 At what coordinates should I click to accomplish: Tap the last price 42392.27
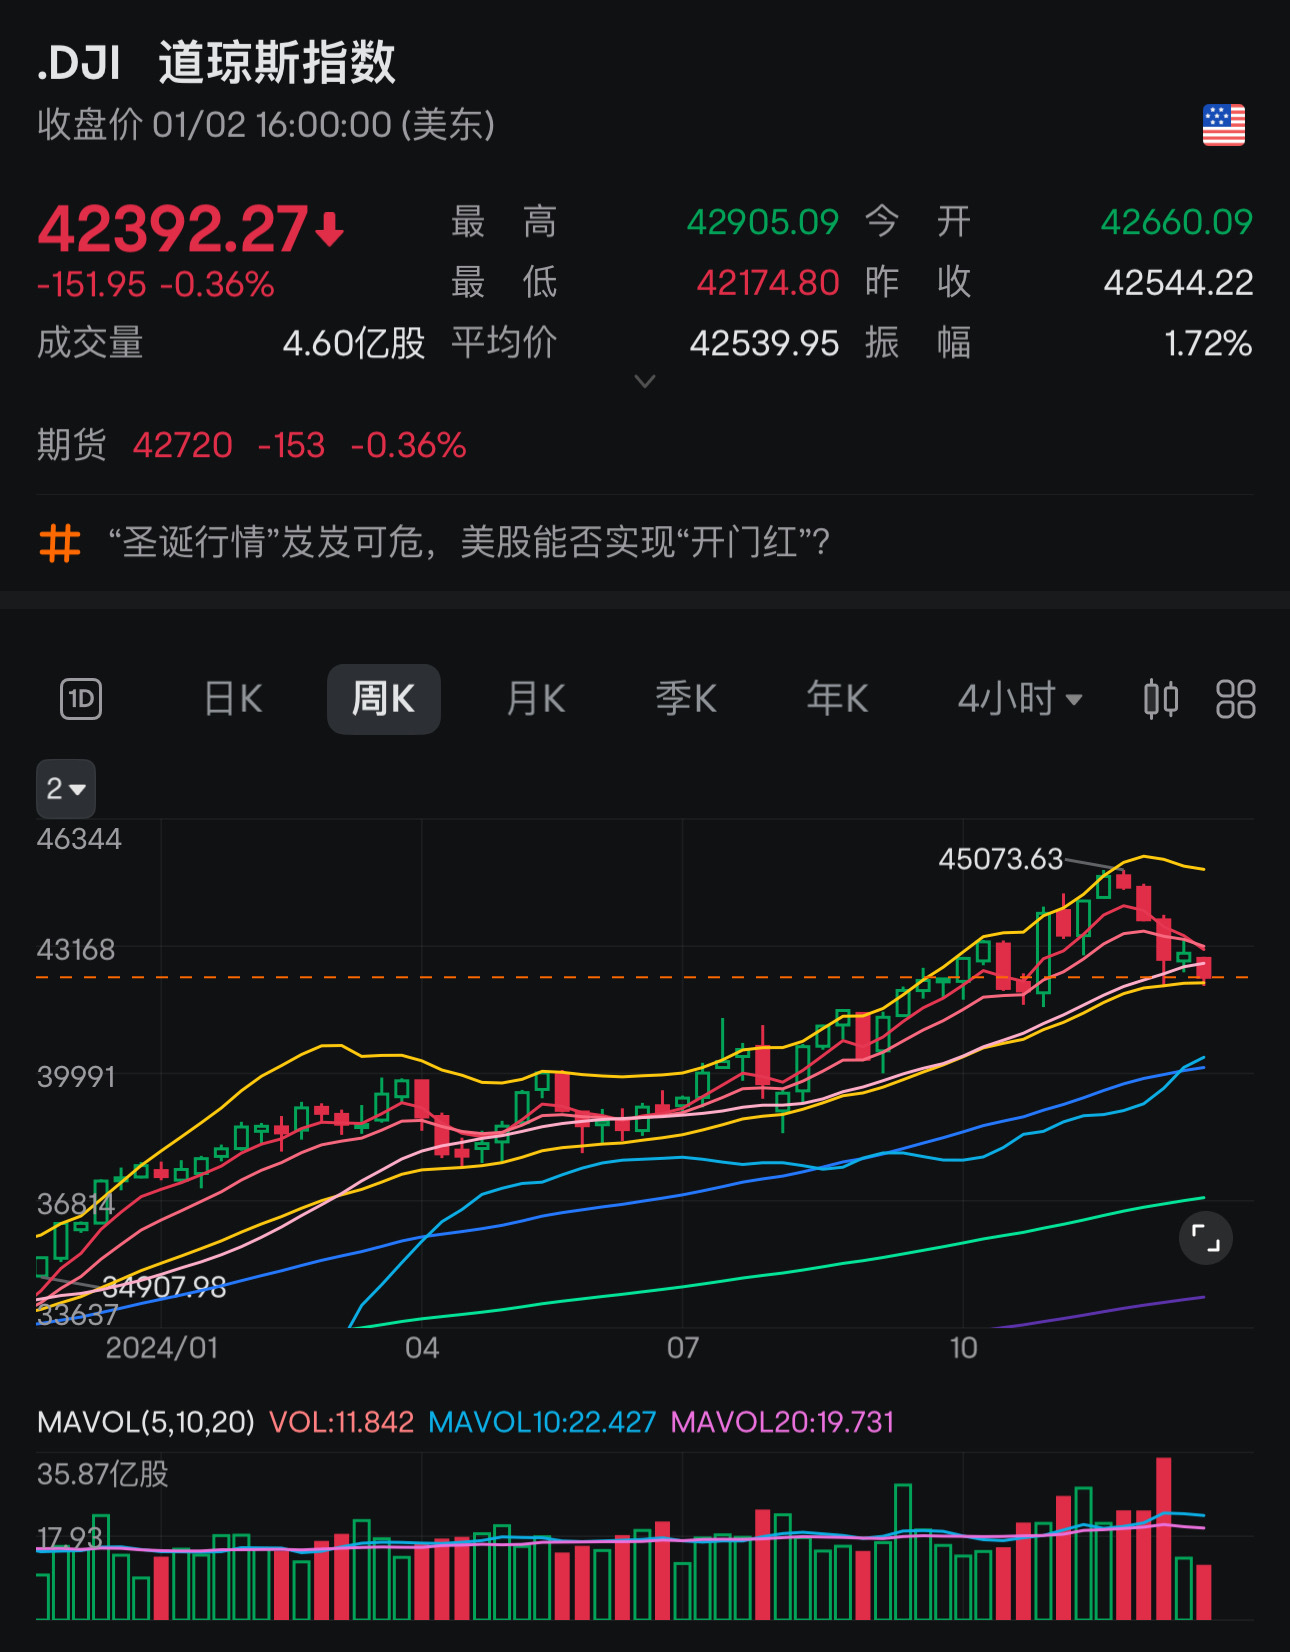(173, 229)
